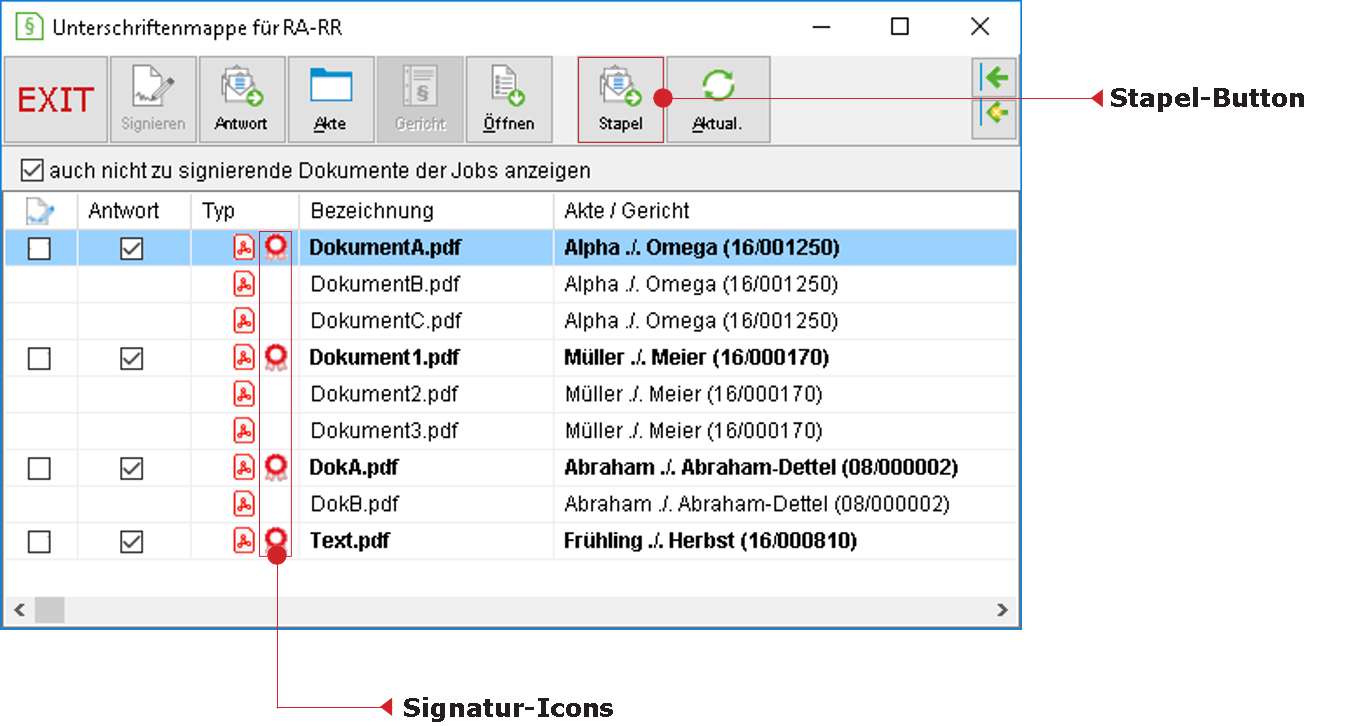Screen dimensions: 1353x726
Task: Select the DokumentA.pdf file name
Action: (x=385, y=247)
